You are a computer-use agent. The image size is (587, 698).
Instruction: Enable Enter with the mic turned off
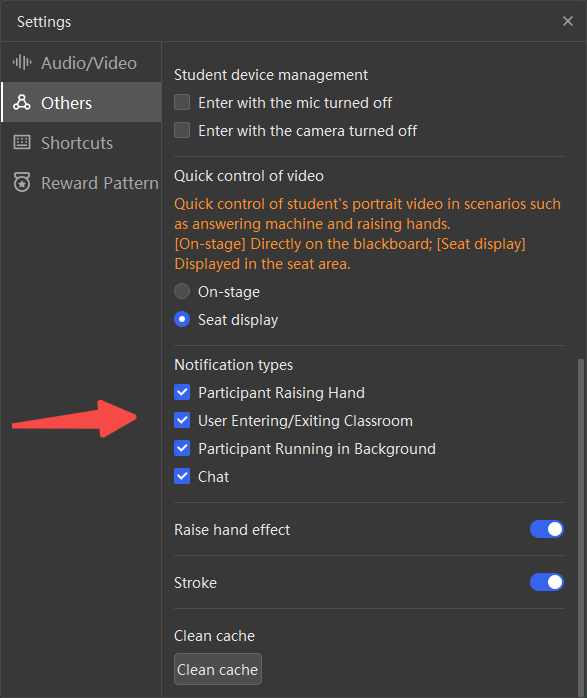click(182, 102)
